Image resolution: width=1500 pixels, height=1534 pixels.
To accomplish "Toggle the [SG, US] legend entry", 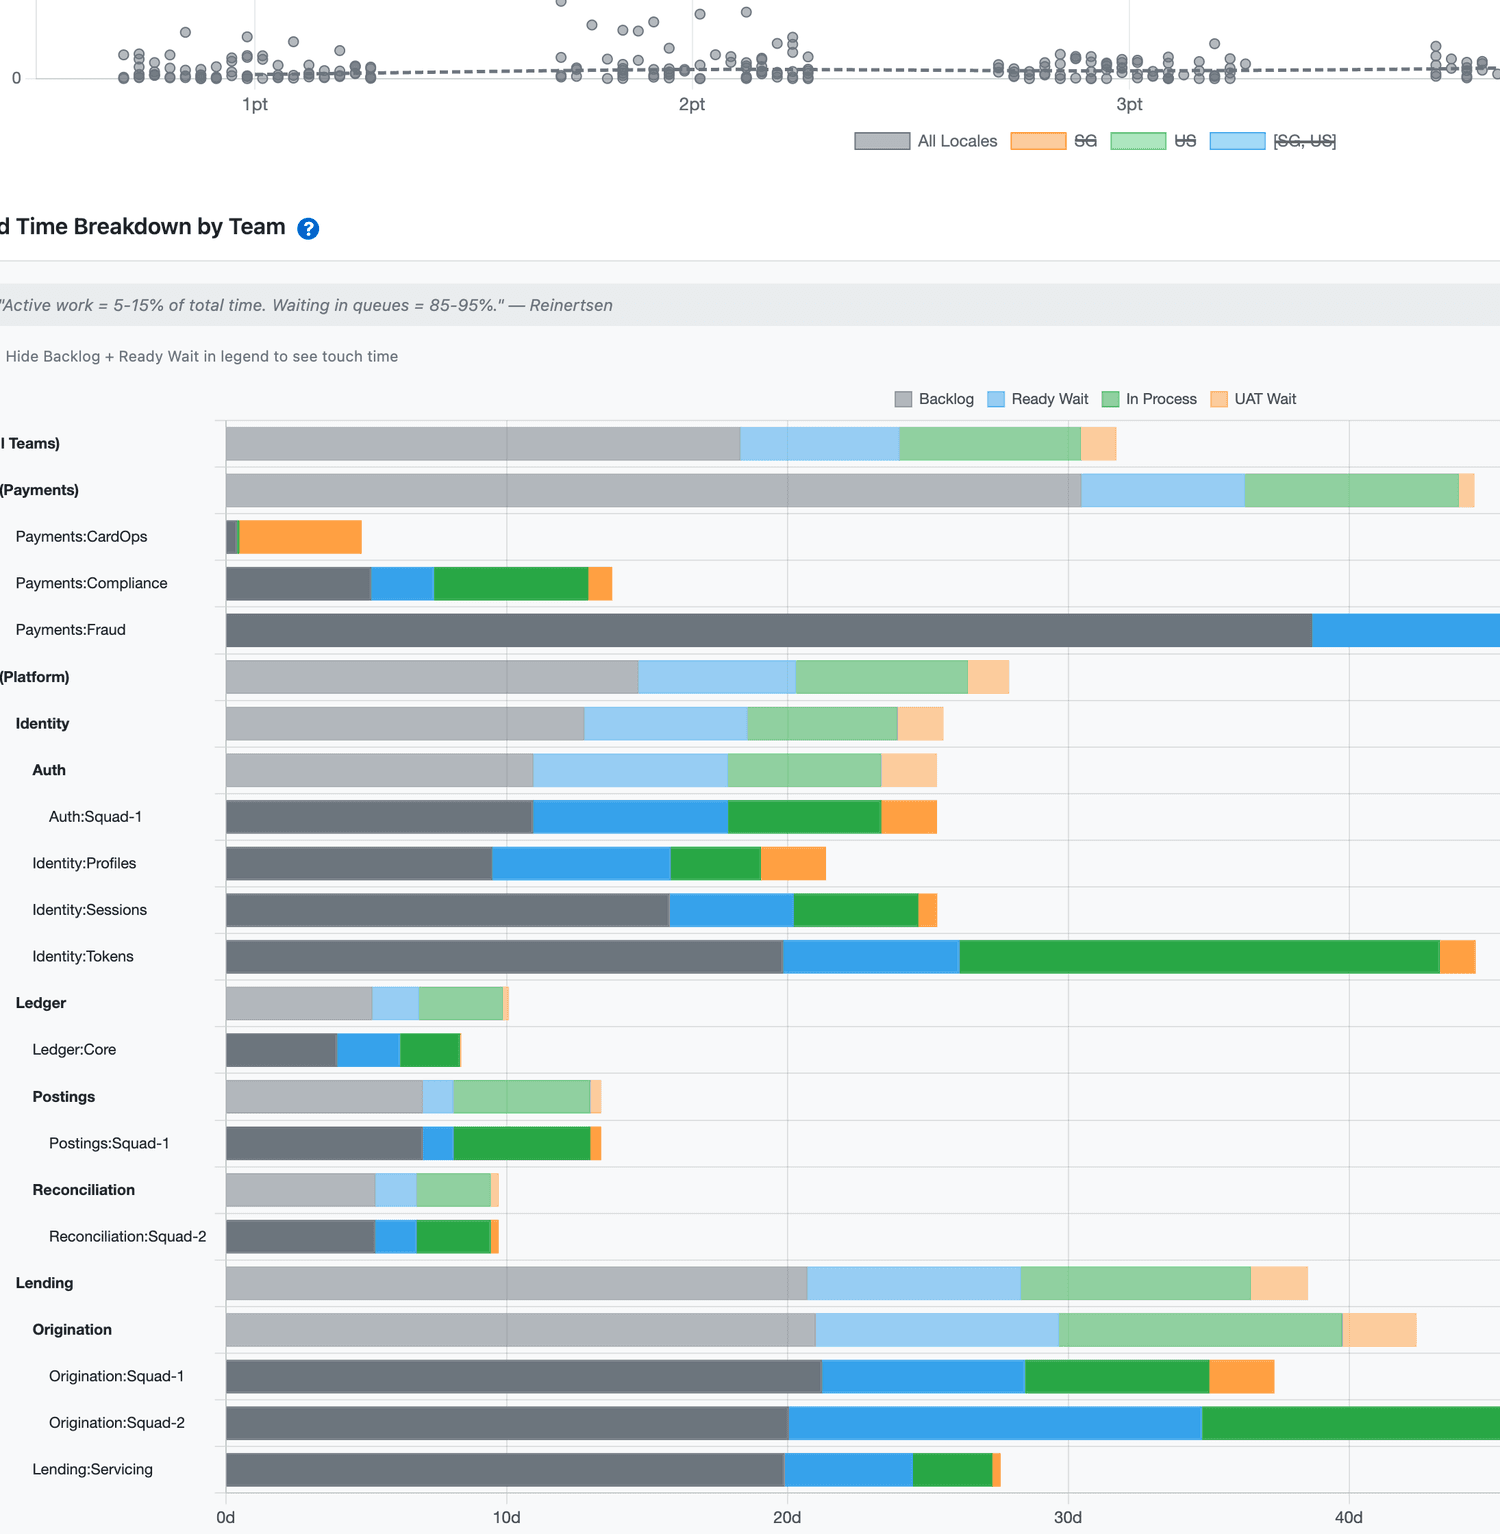I will (x=1273, y=141).
